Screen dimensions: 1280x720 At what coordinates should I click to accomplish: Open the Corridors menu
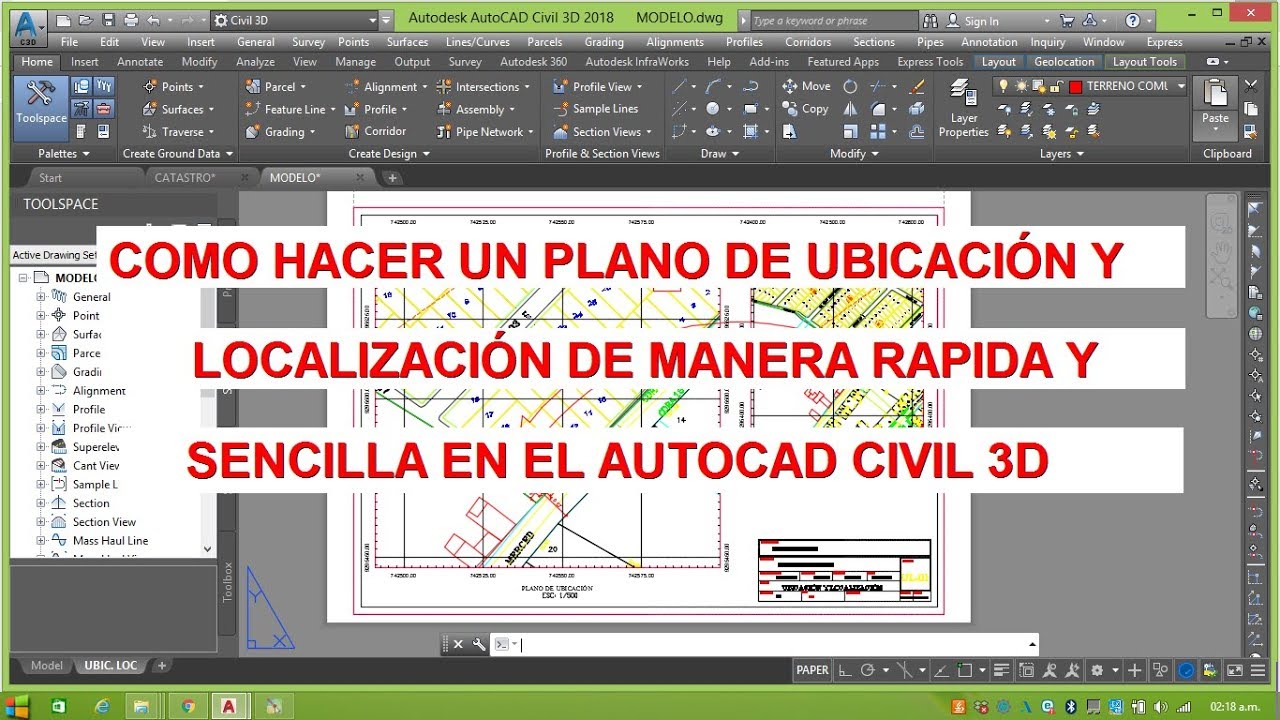[808, 42]
